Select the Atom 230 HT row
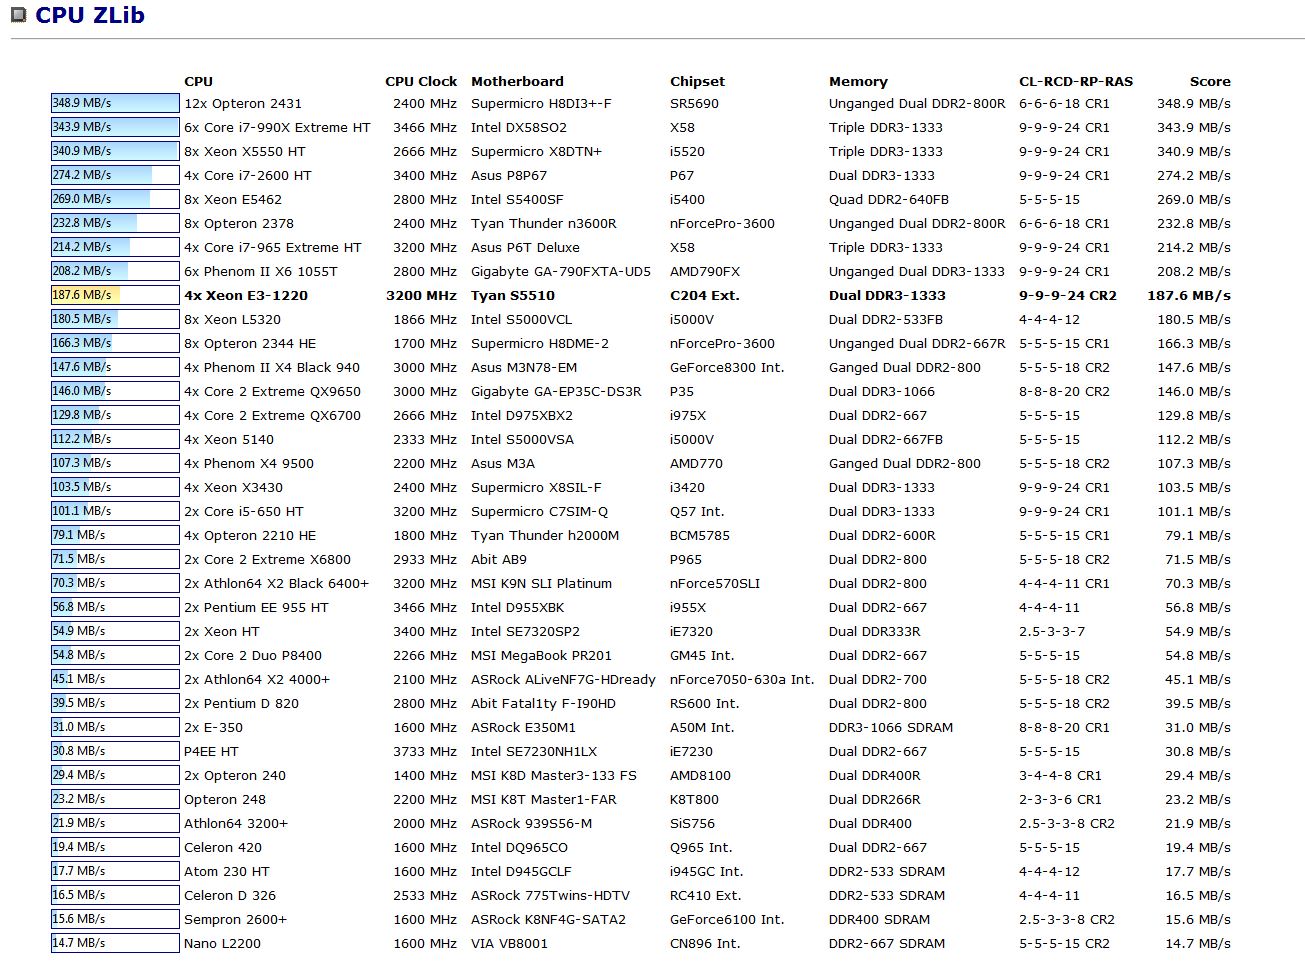 click(227, 871)
